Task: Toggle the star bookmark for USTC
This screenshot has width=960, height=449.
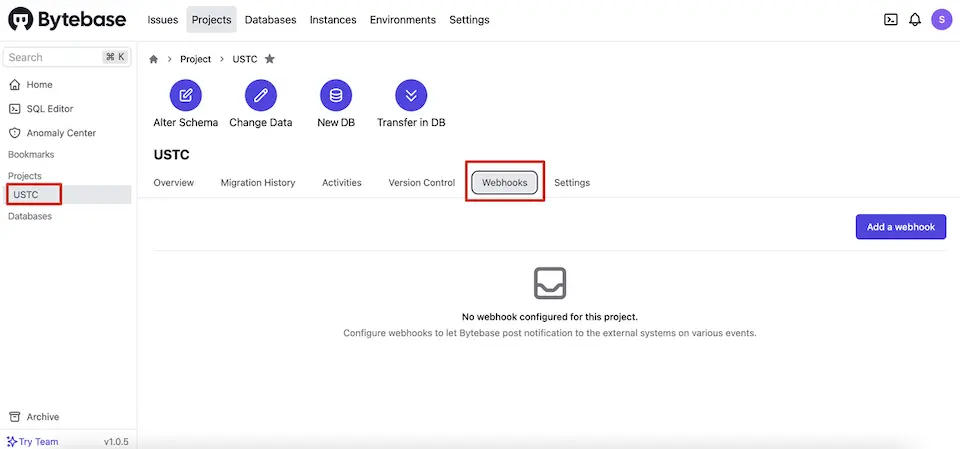Action: [x=269, y=59]
